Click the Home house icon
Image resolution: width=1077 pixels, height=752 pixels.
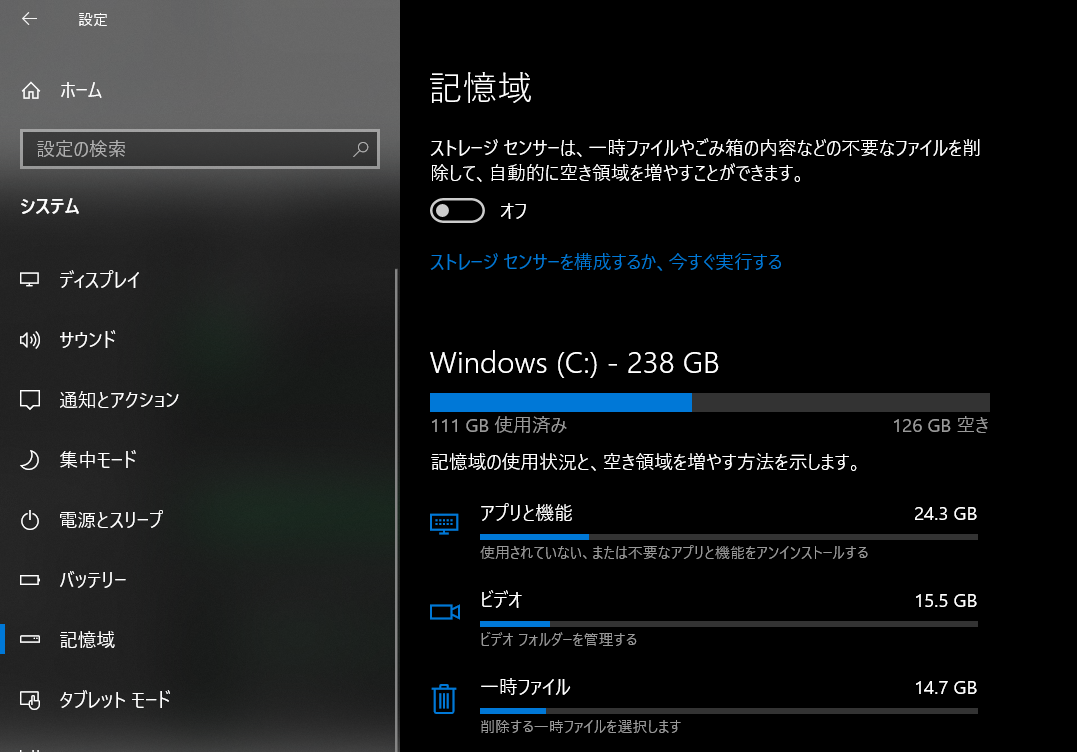point(31,91)
